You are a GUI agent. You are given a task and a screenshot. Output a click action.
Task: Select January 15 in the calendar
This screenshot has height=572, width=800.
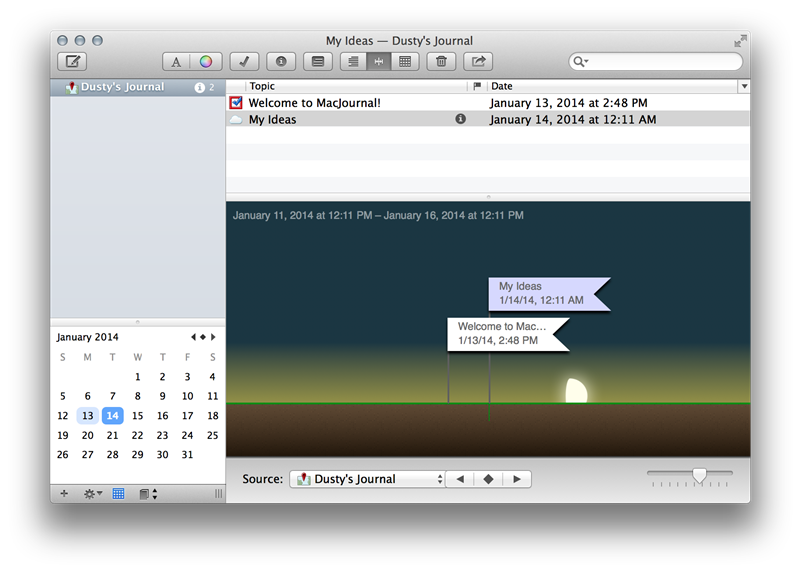[138, 415]
